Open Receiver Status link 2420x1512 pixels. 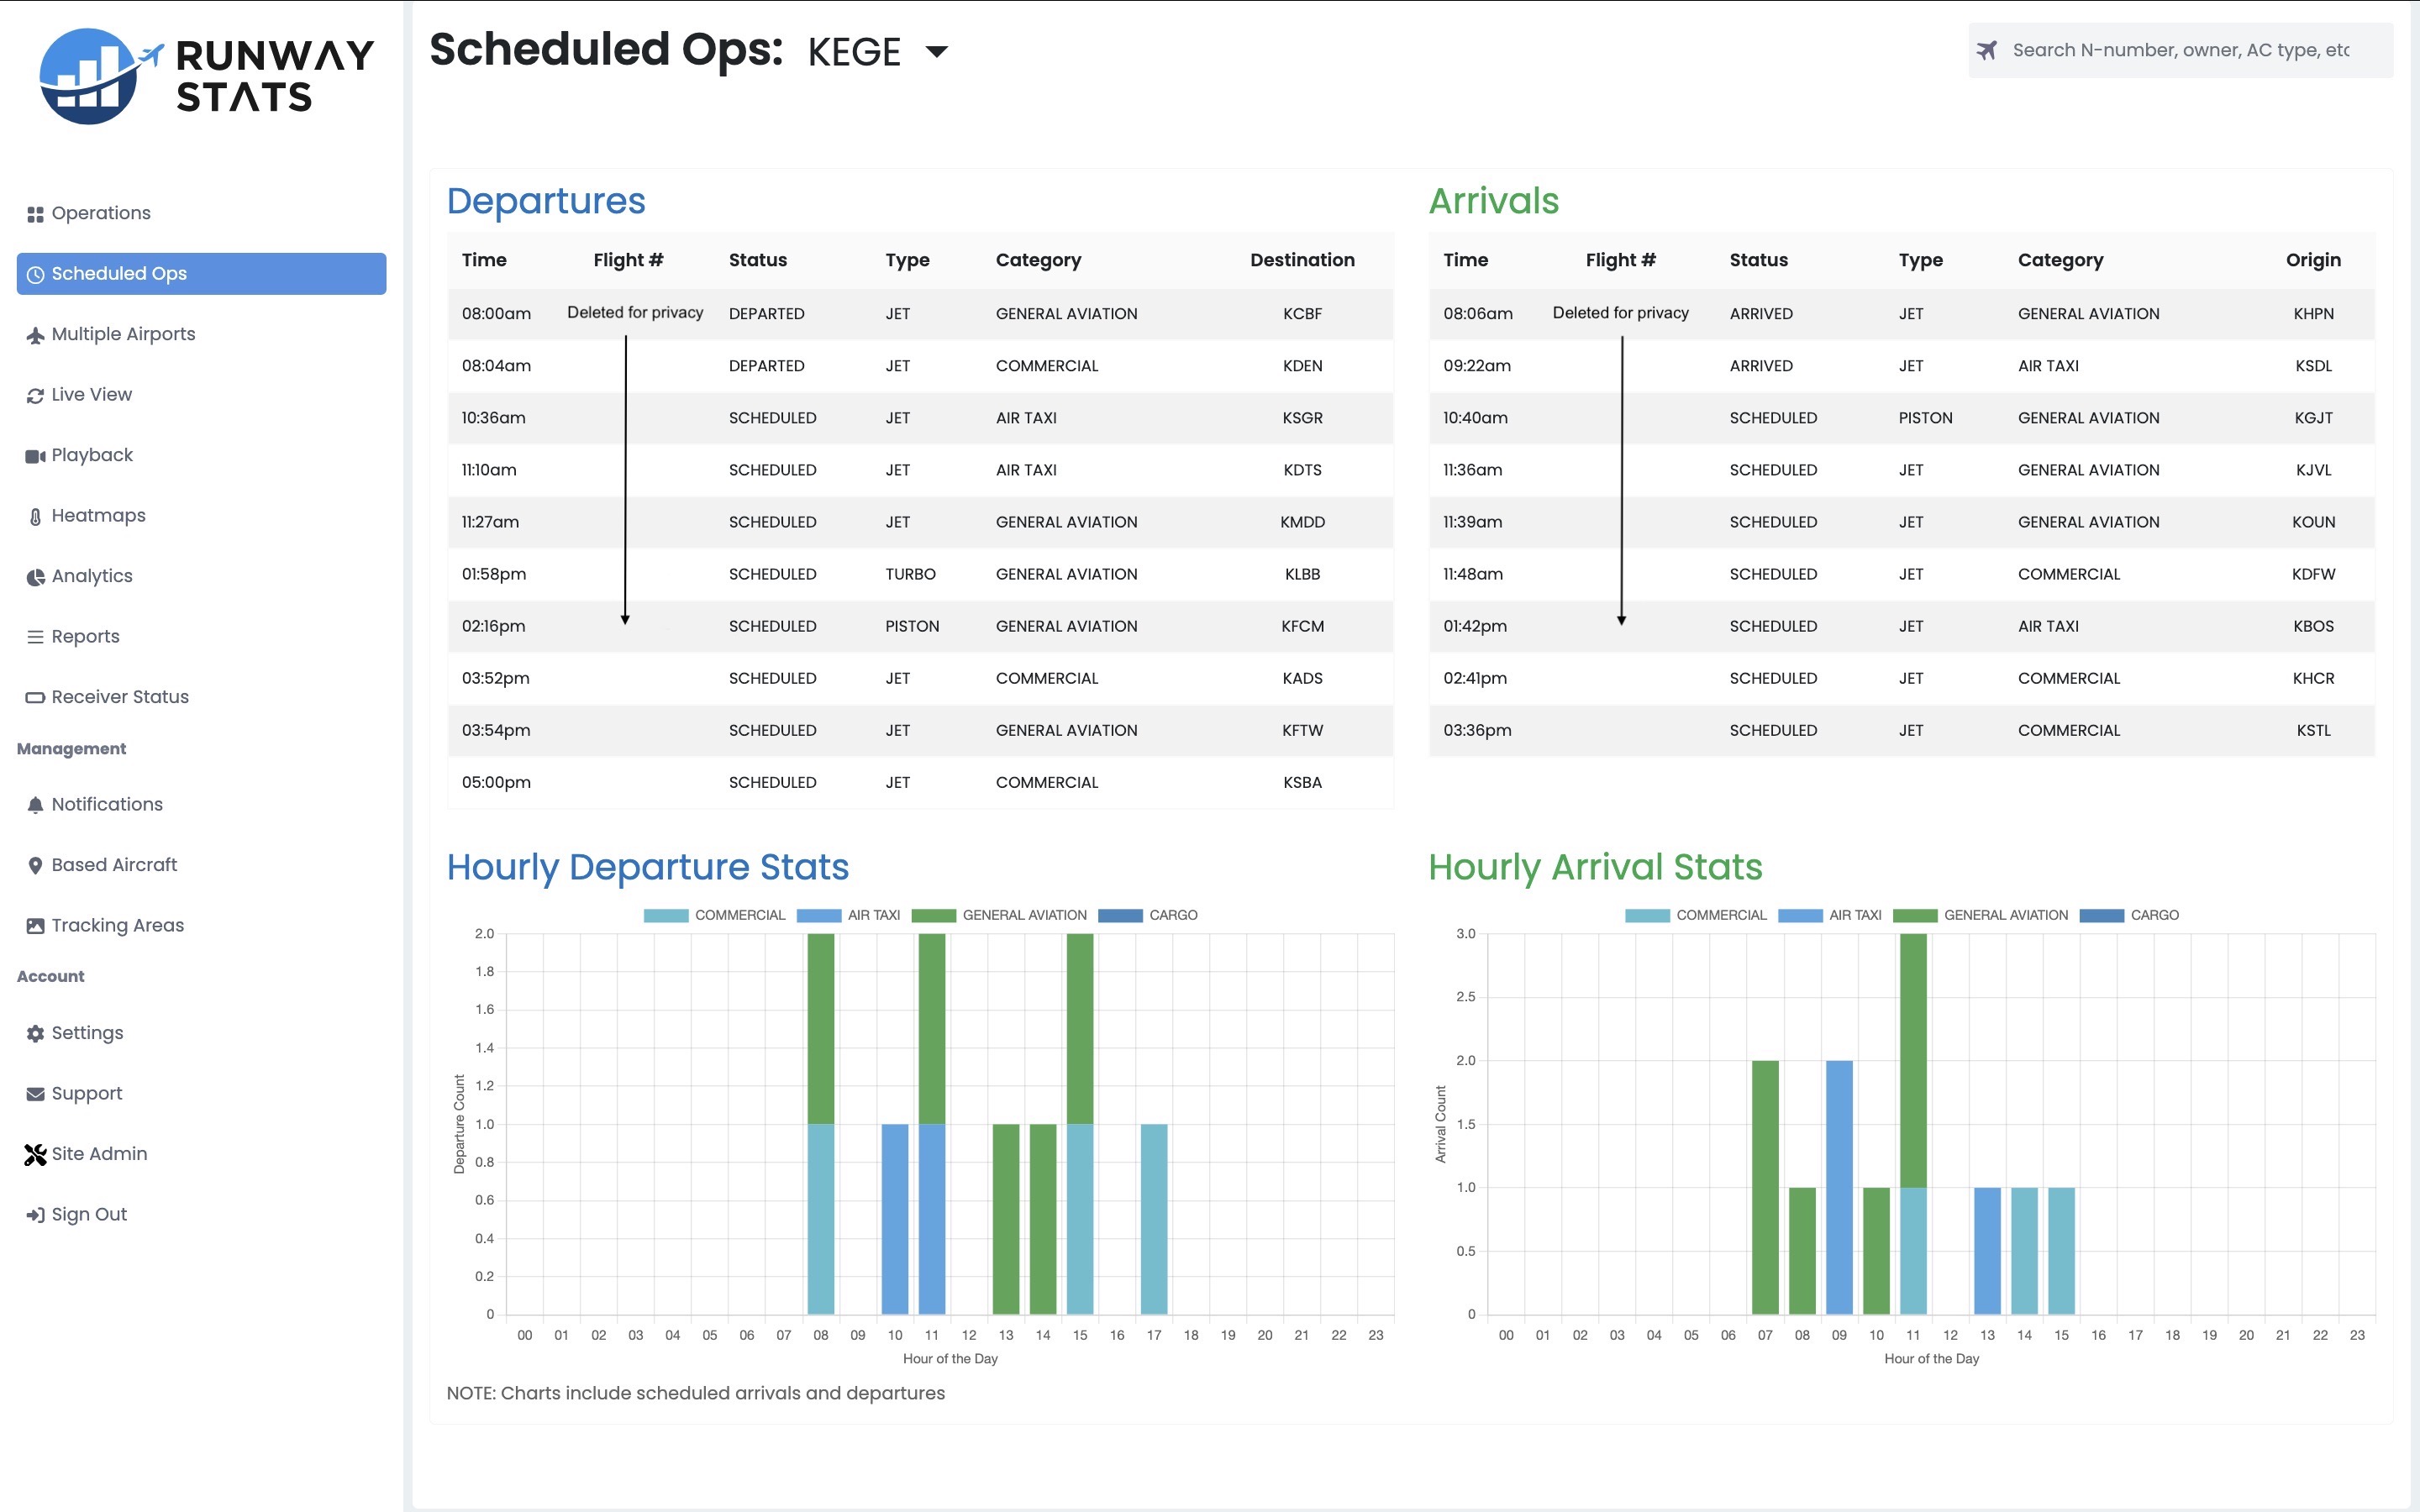[x=201, y=697]
